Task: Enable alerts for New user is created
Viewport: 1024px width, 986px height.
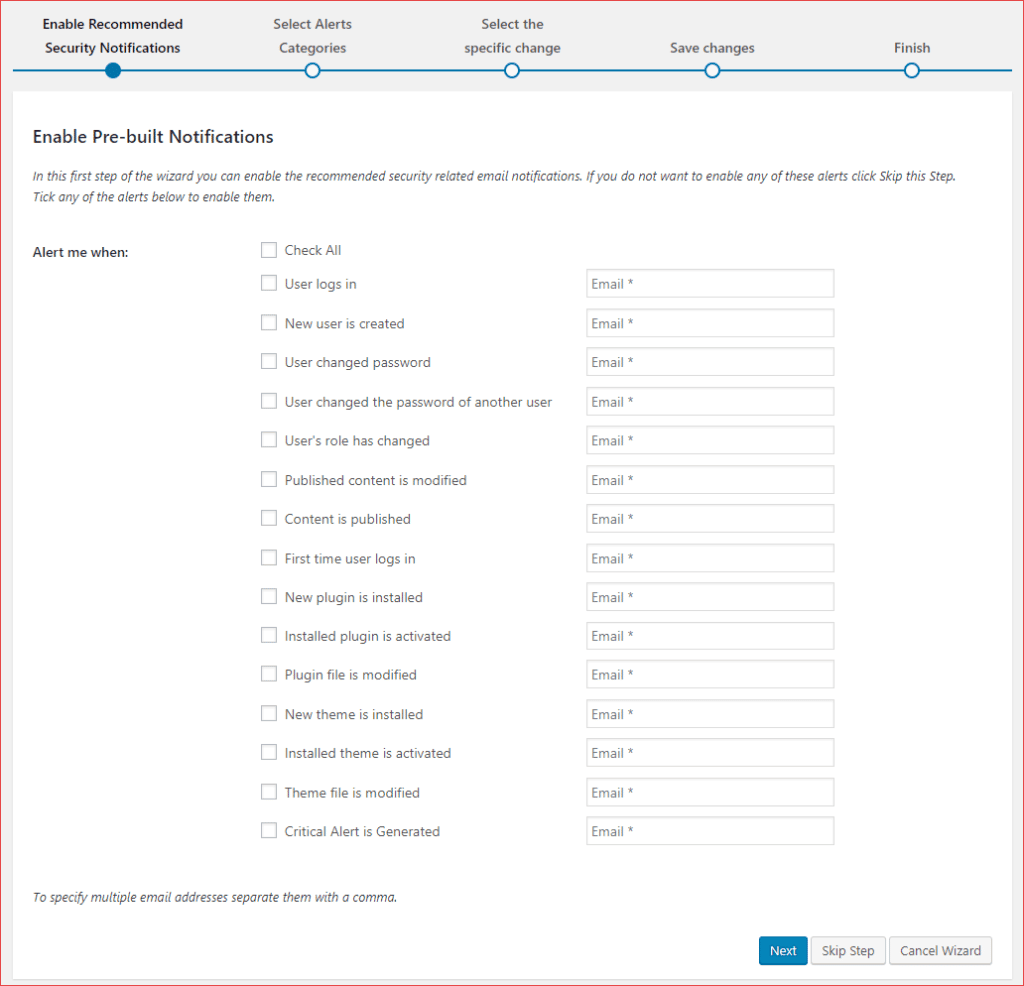Action: 268,322
